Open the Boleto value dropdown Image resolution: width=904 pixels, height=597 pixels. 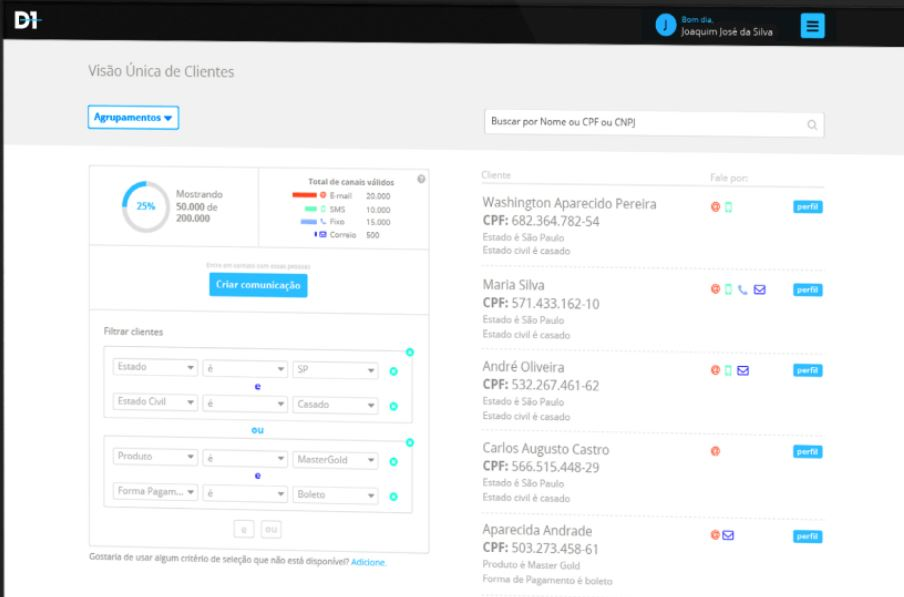pos(335,494)
